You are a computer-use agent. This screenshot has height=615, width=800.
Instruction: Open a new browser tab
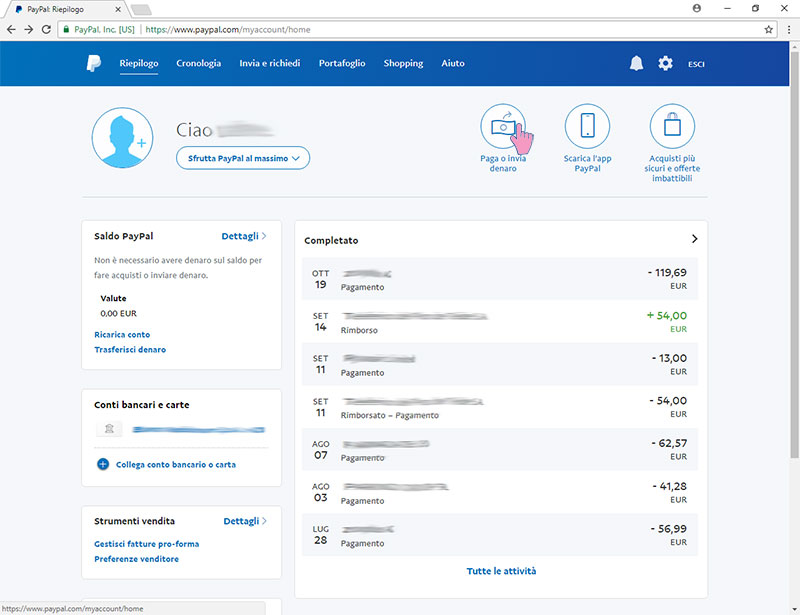[141, 9]
